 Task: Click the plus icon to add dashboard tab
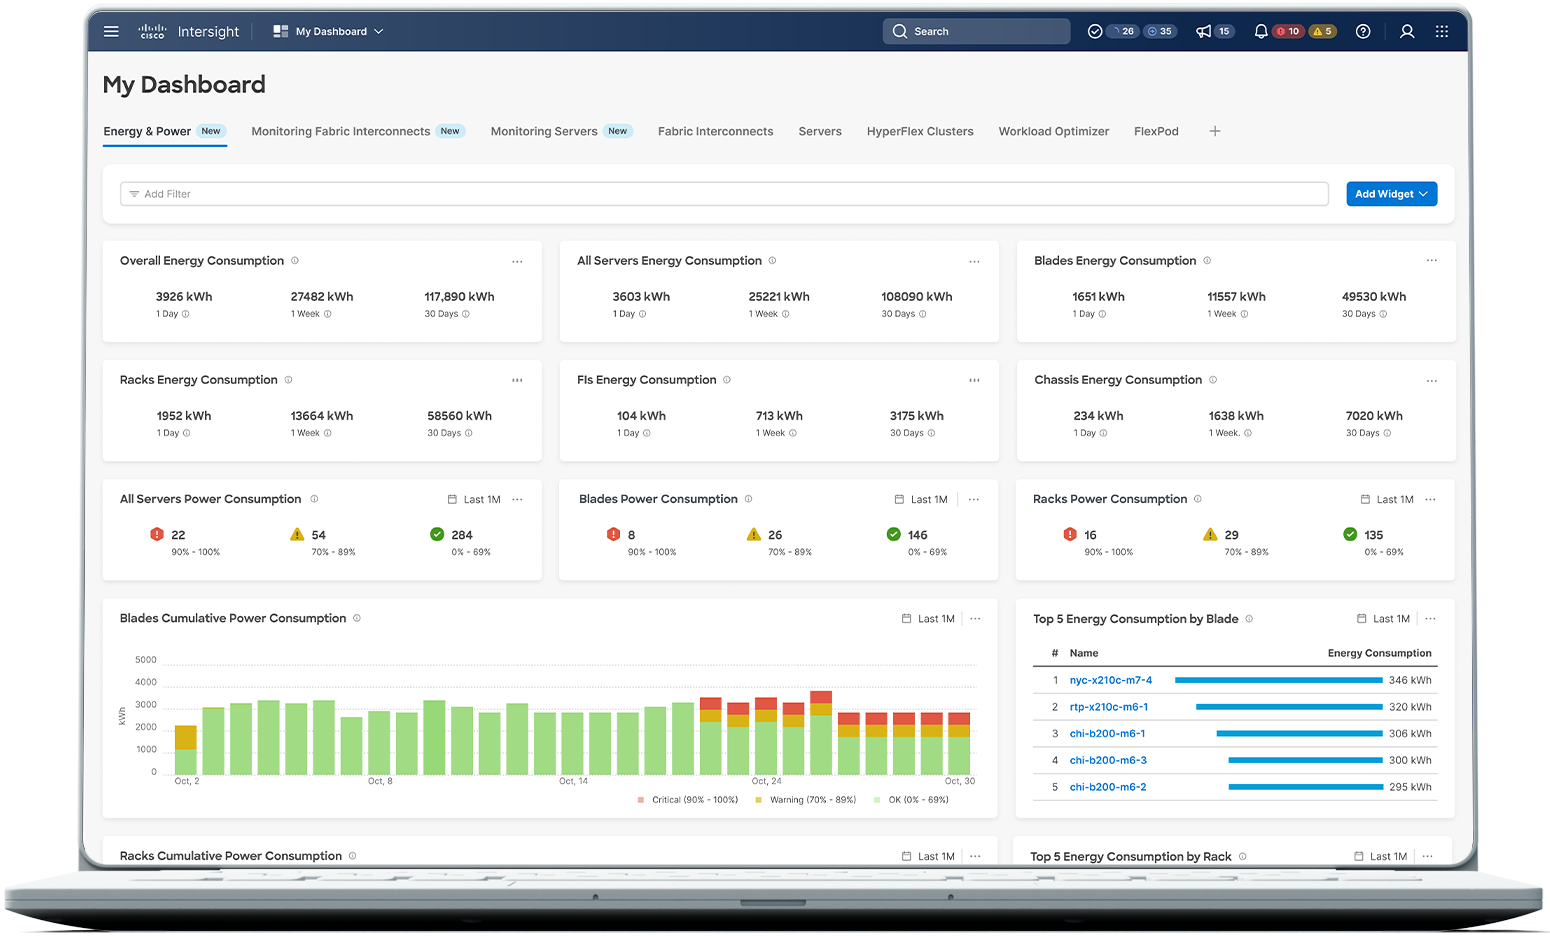coord(1215,131)
